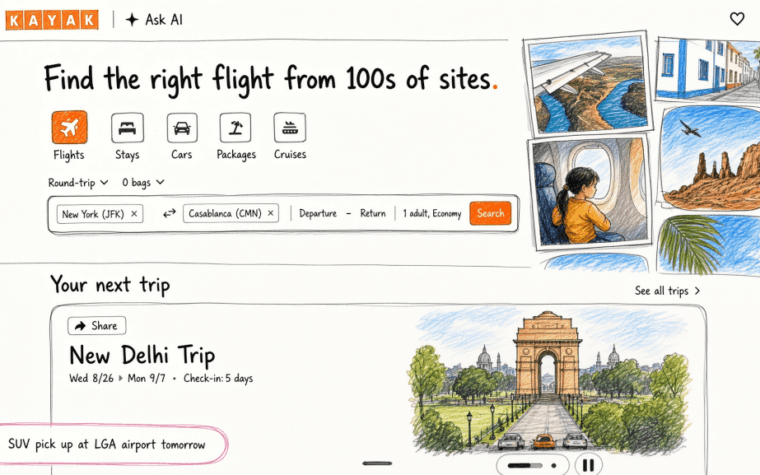
Task: Click the New York (JFK) origin field
Action: (x=99, y=214)
